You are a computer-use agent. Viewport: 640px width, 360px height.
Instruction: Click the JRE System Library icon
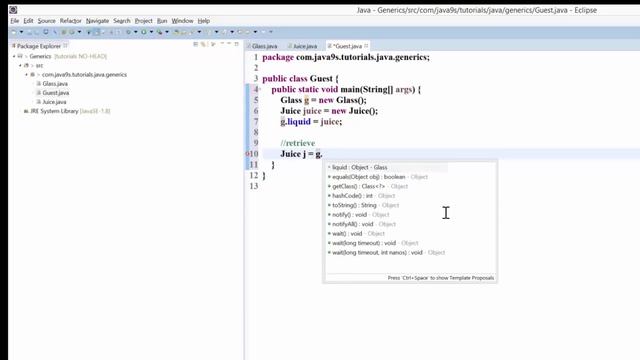click(x=26, y=111)
